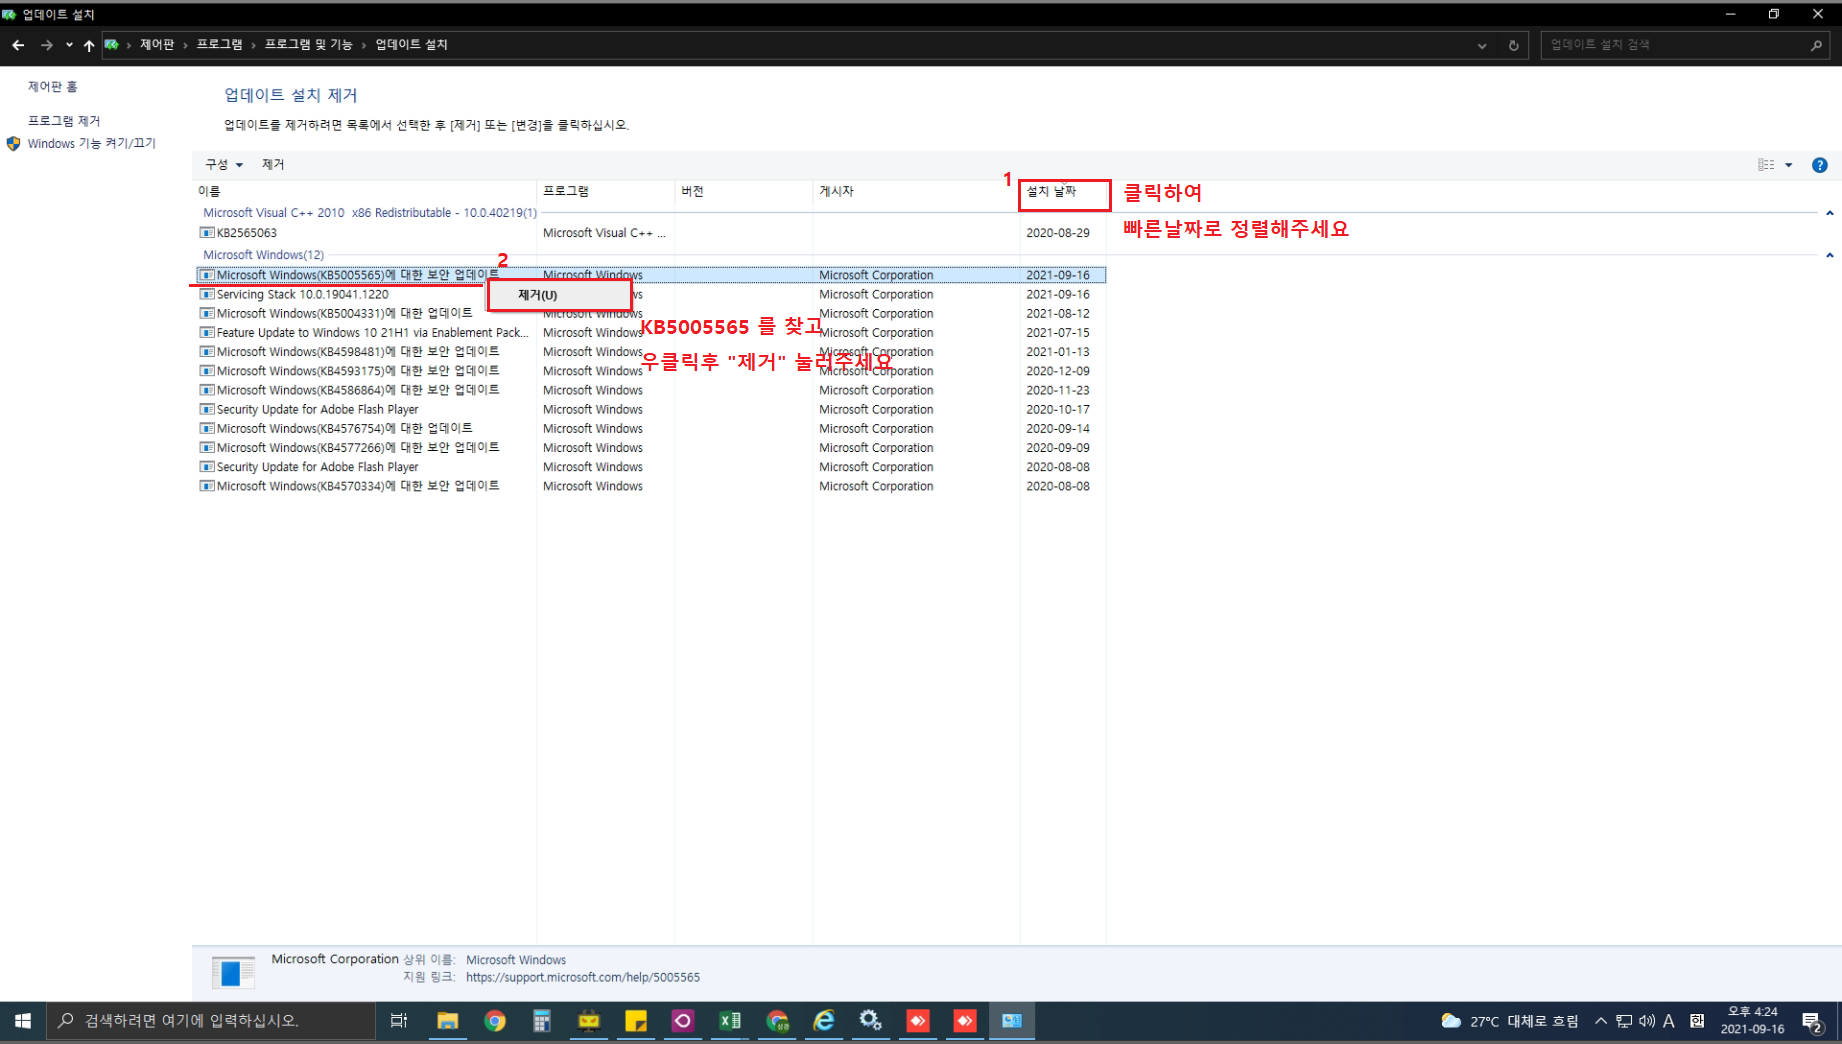Open Internet Explorer from taskbar
1842x1044 pixels.
(x=824, y=1021)
